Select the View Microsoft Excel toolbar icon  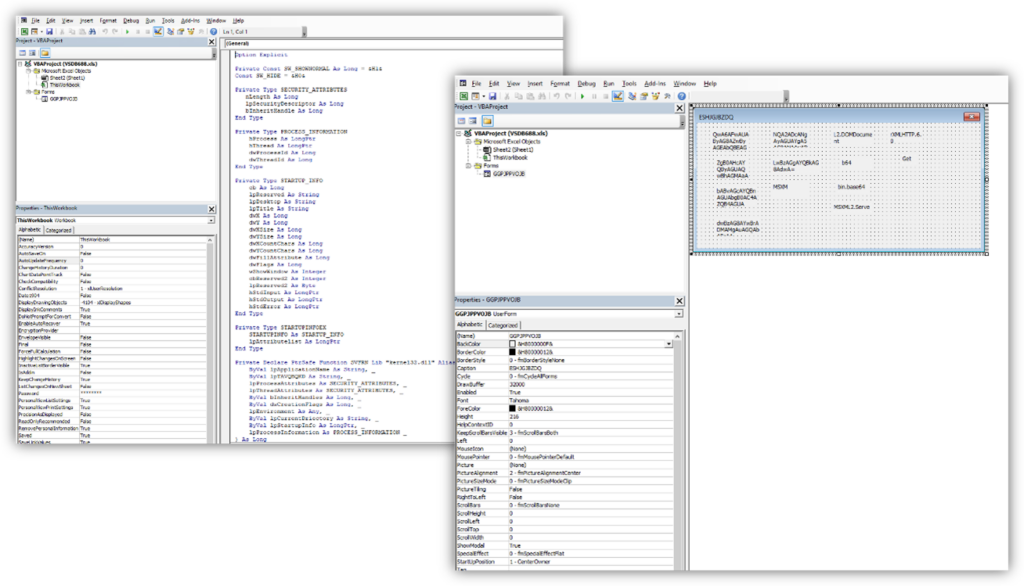(x=462, y=95)
